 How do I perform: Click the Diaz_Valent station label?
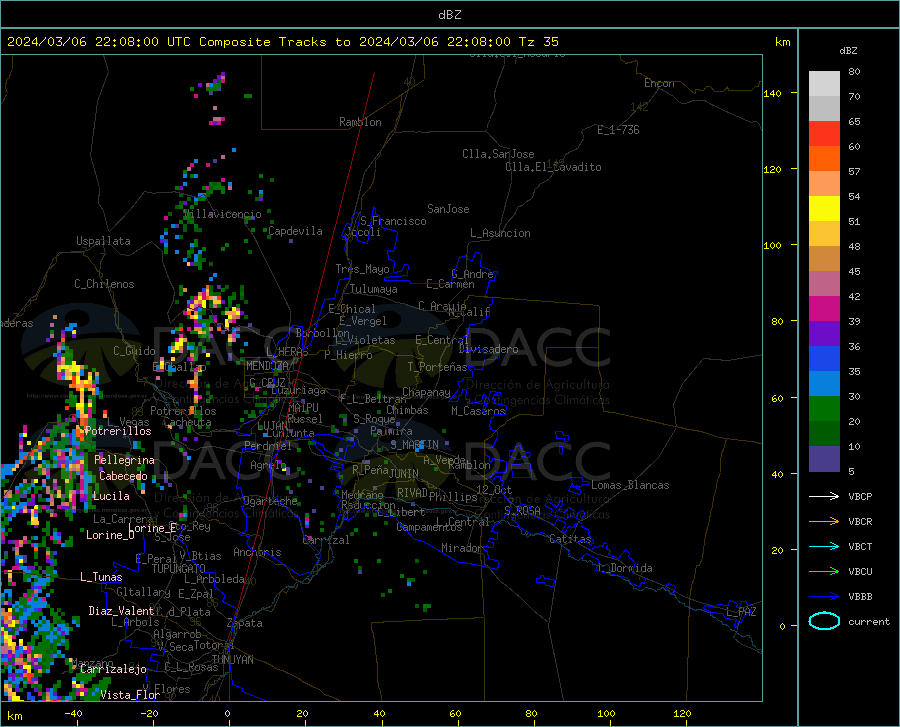pos(121,611)
